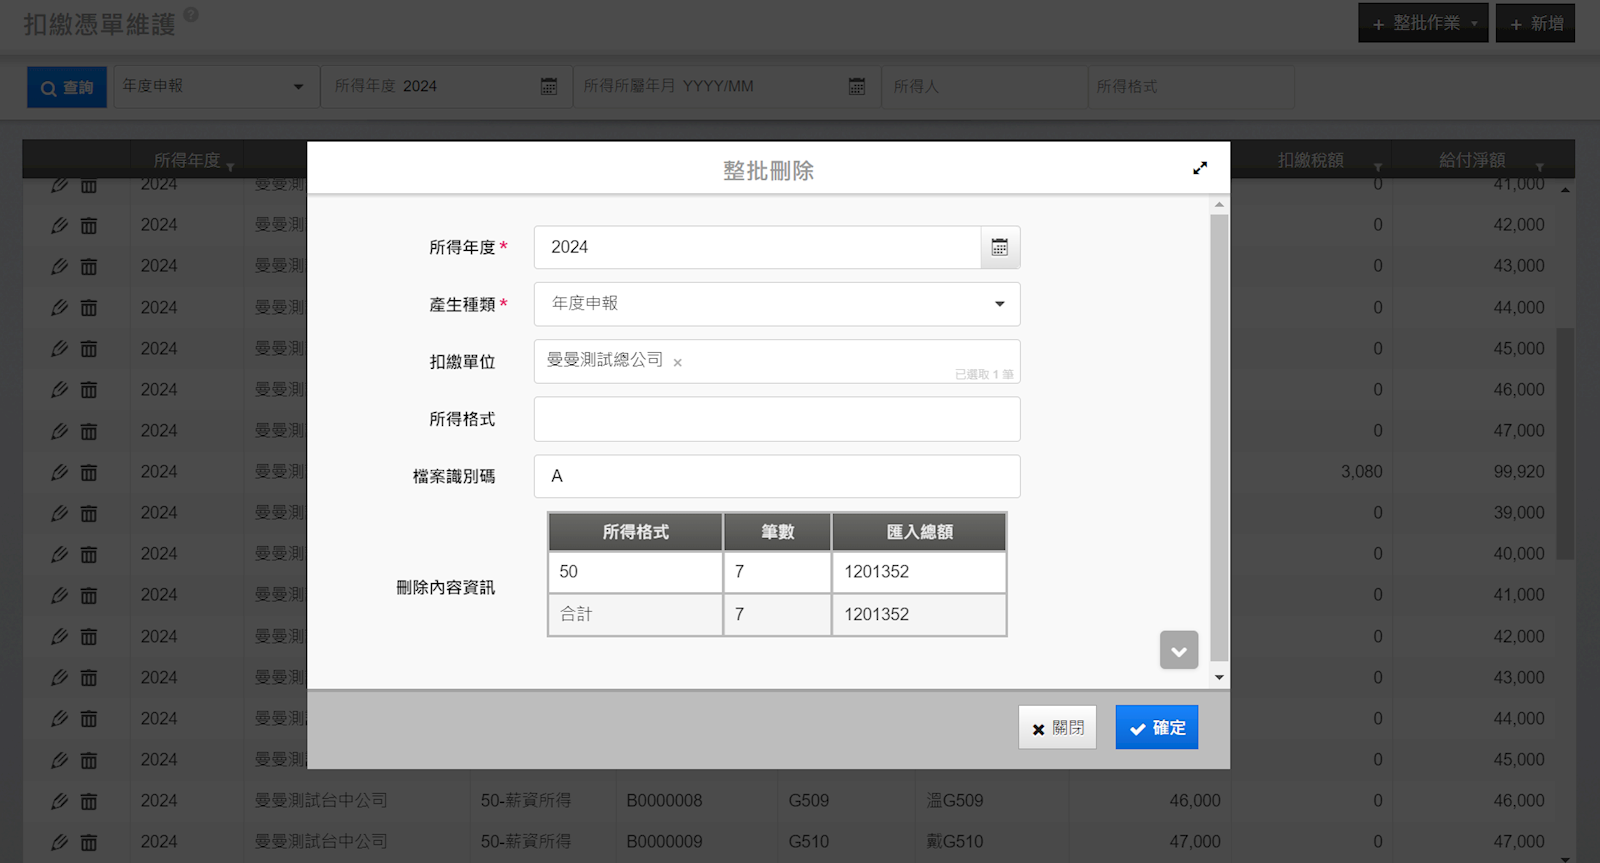This screenshot has width=1600, height=863.
Task: Click the 給付淨額 column header
Action: click(x=1471, y=160)
